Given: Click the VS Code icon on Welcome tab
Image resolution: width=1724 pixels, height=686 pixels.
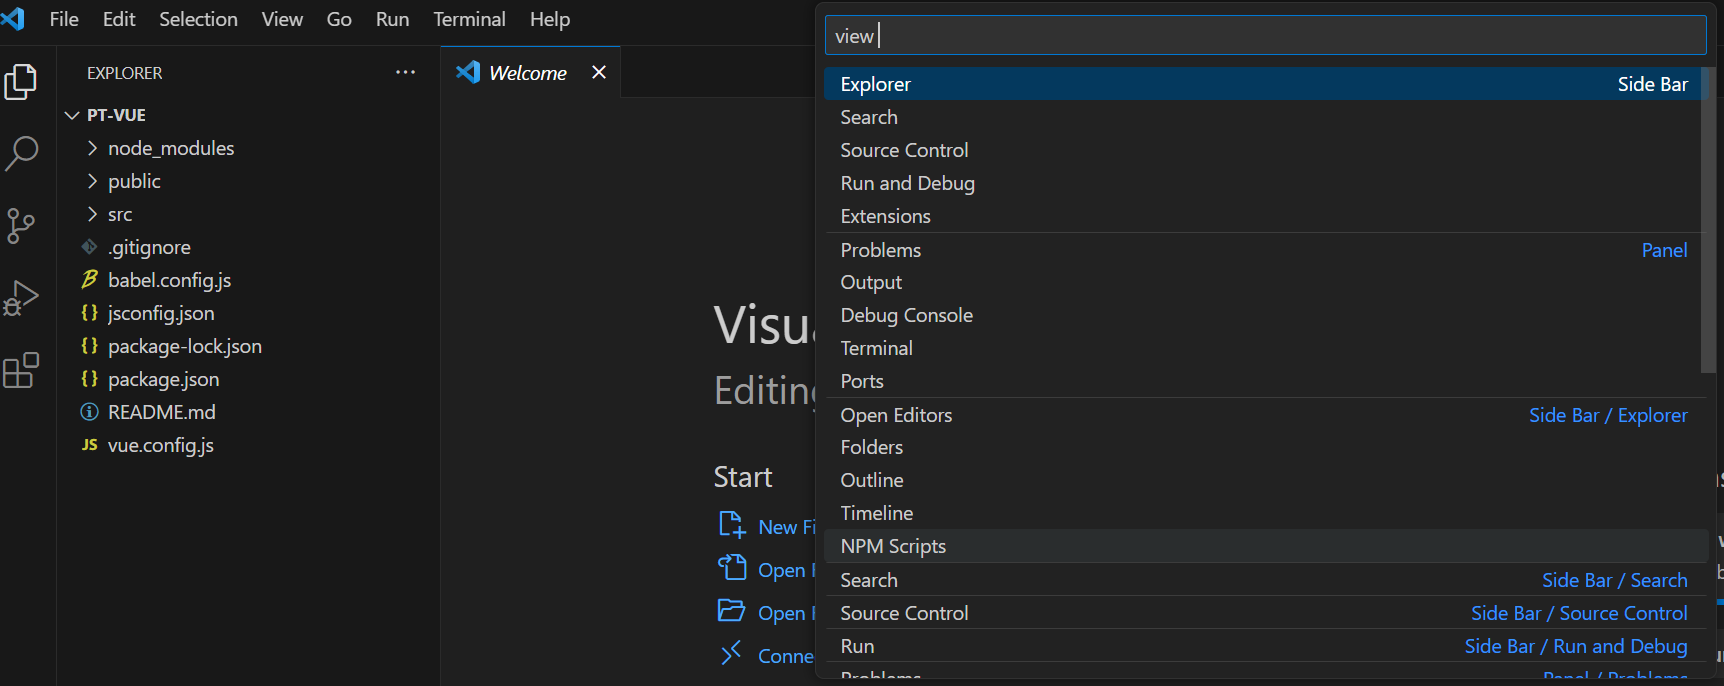Looking at the screenshot, I should (468, 72).
